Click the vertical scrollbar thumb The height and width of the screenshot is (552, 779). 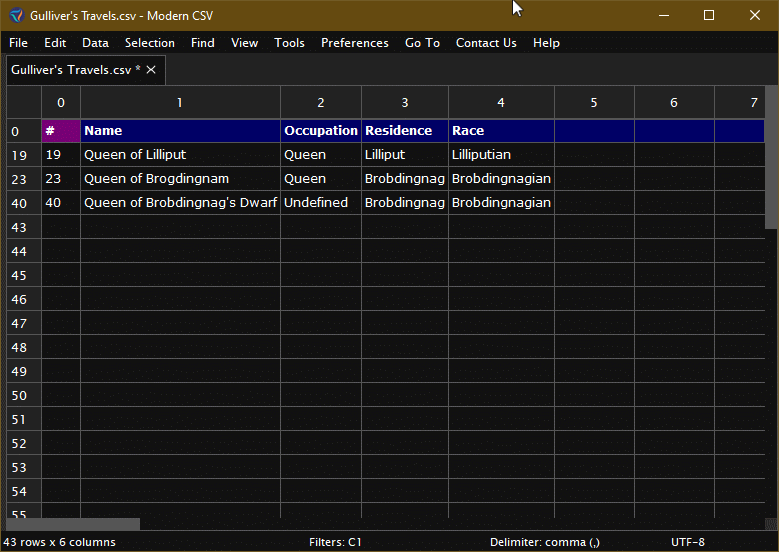772,157
